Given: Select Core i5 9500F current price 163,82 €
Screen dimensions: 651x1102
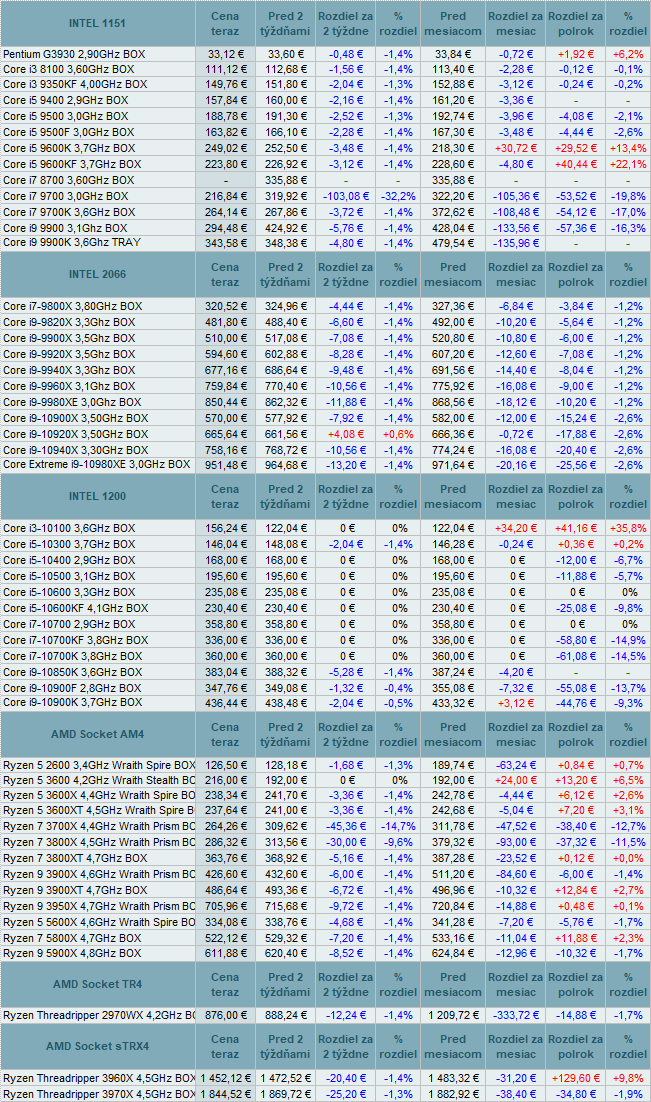Looking at the screenshot, I should click(225, 132).
